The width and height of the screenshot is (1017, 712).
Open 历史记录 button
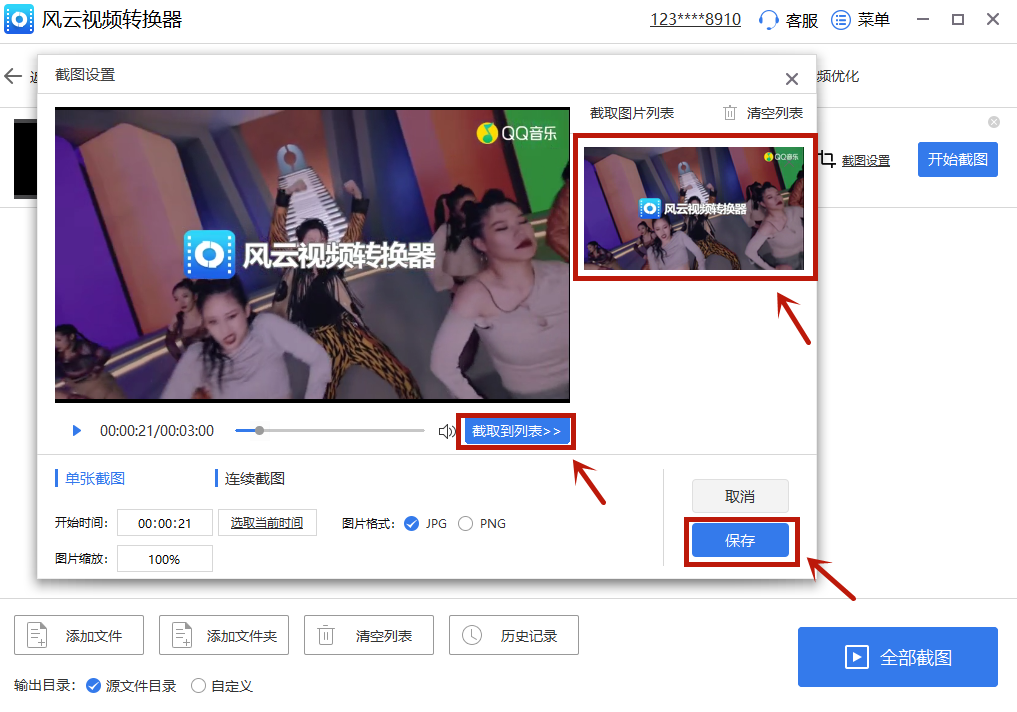(514, 635)
